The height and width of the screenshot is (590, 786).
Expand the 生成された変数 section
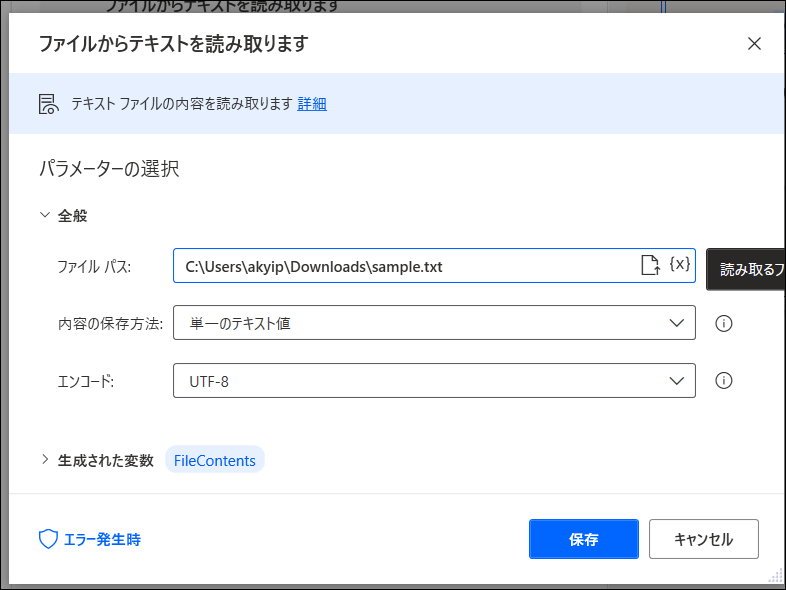tap(45, 460)
